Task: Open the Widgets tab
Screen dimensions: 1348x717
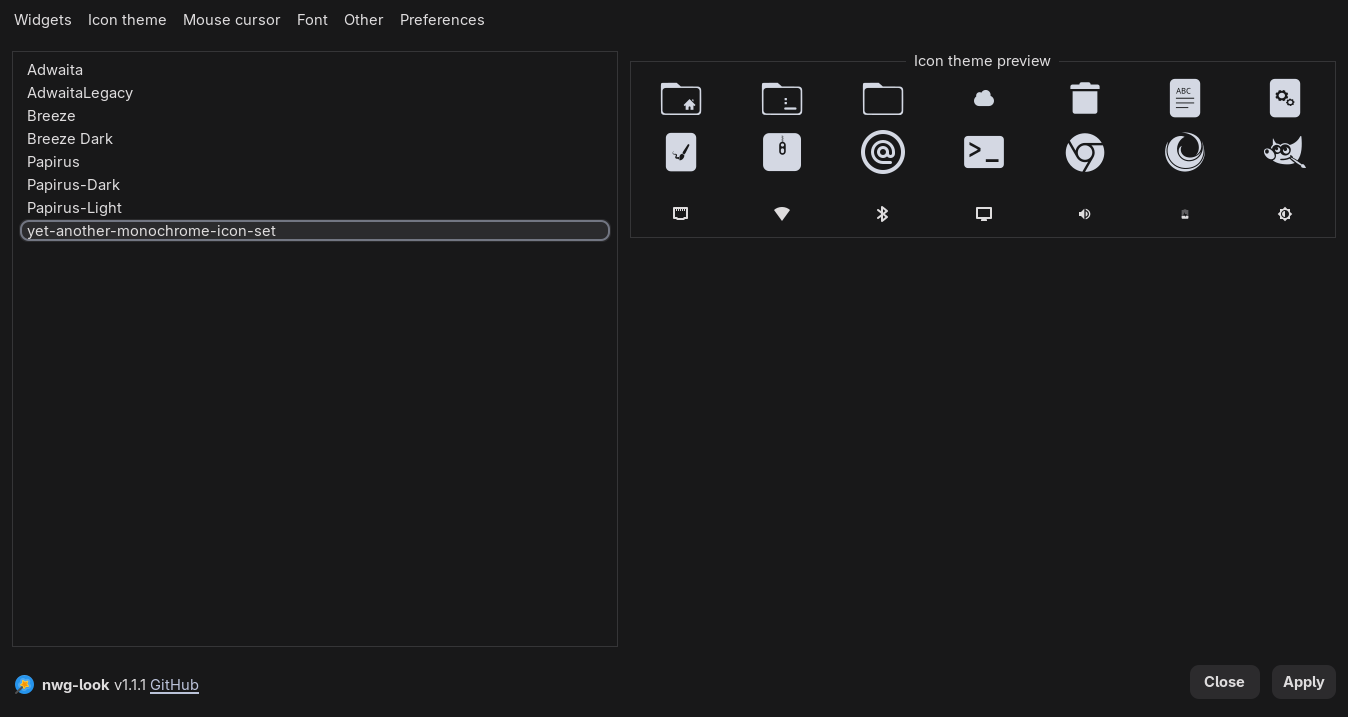Action: 43,20
